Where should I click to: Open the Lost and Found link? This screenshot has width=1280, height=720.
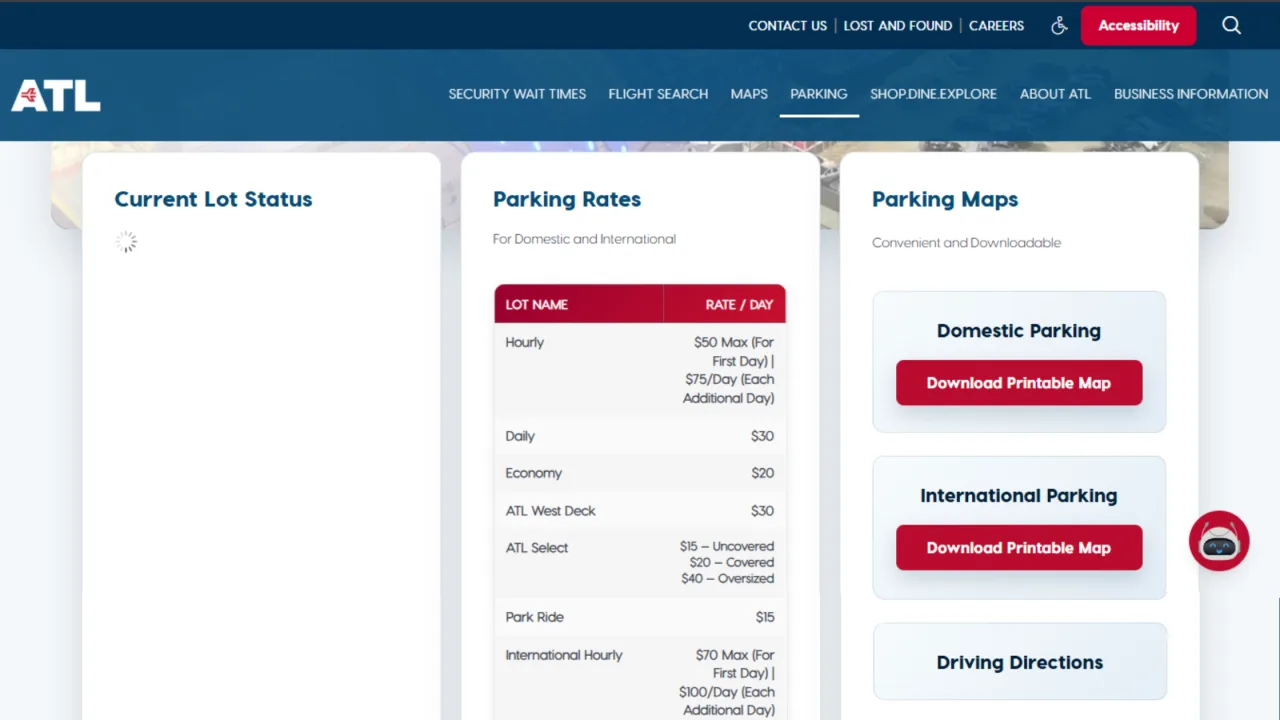898,26
